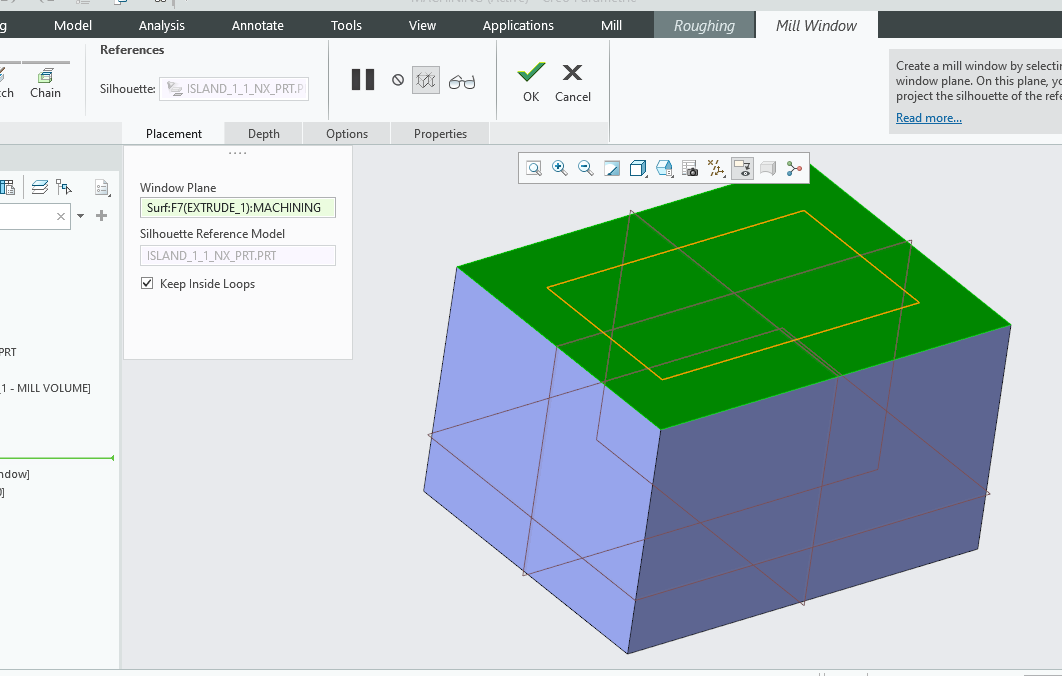Open the model tree settings dropdown
Screen dimensions: 1062x676
tap(102, 188)
